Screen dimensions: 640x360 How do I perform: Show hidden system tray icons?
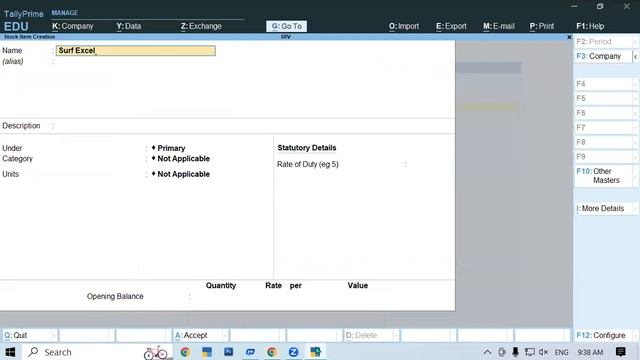[487, 352]
